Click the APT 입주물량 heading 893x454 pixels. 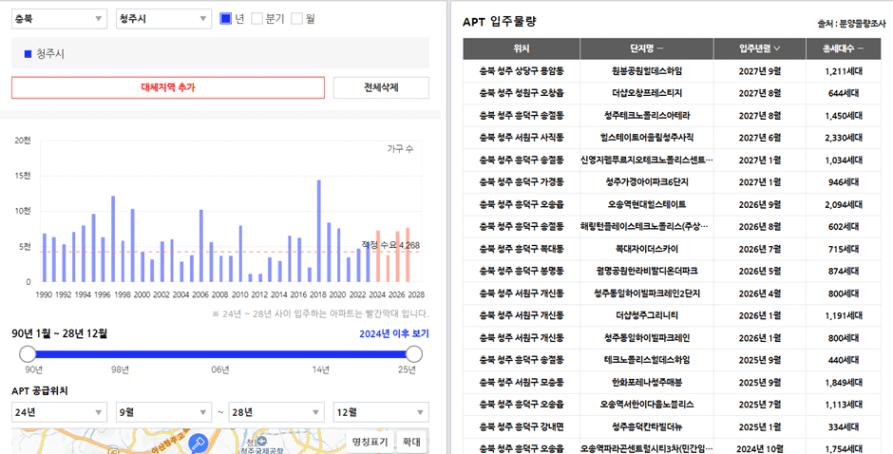[x=499, y=22]
